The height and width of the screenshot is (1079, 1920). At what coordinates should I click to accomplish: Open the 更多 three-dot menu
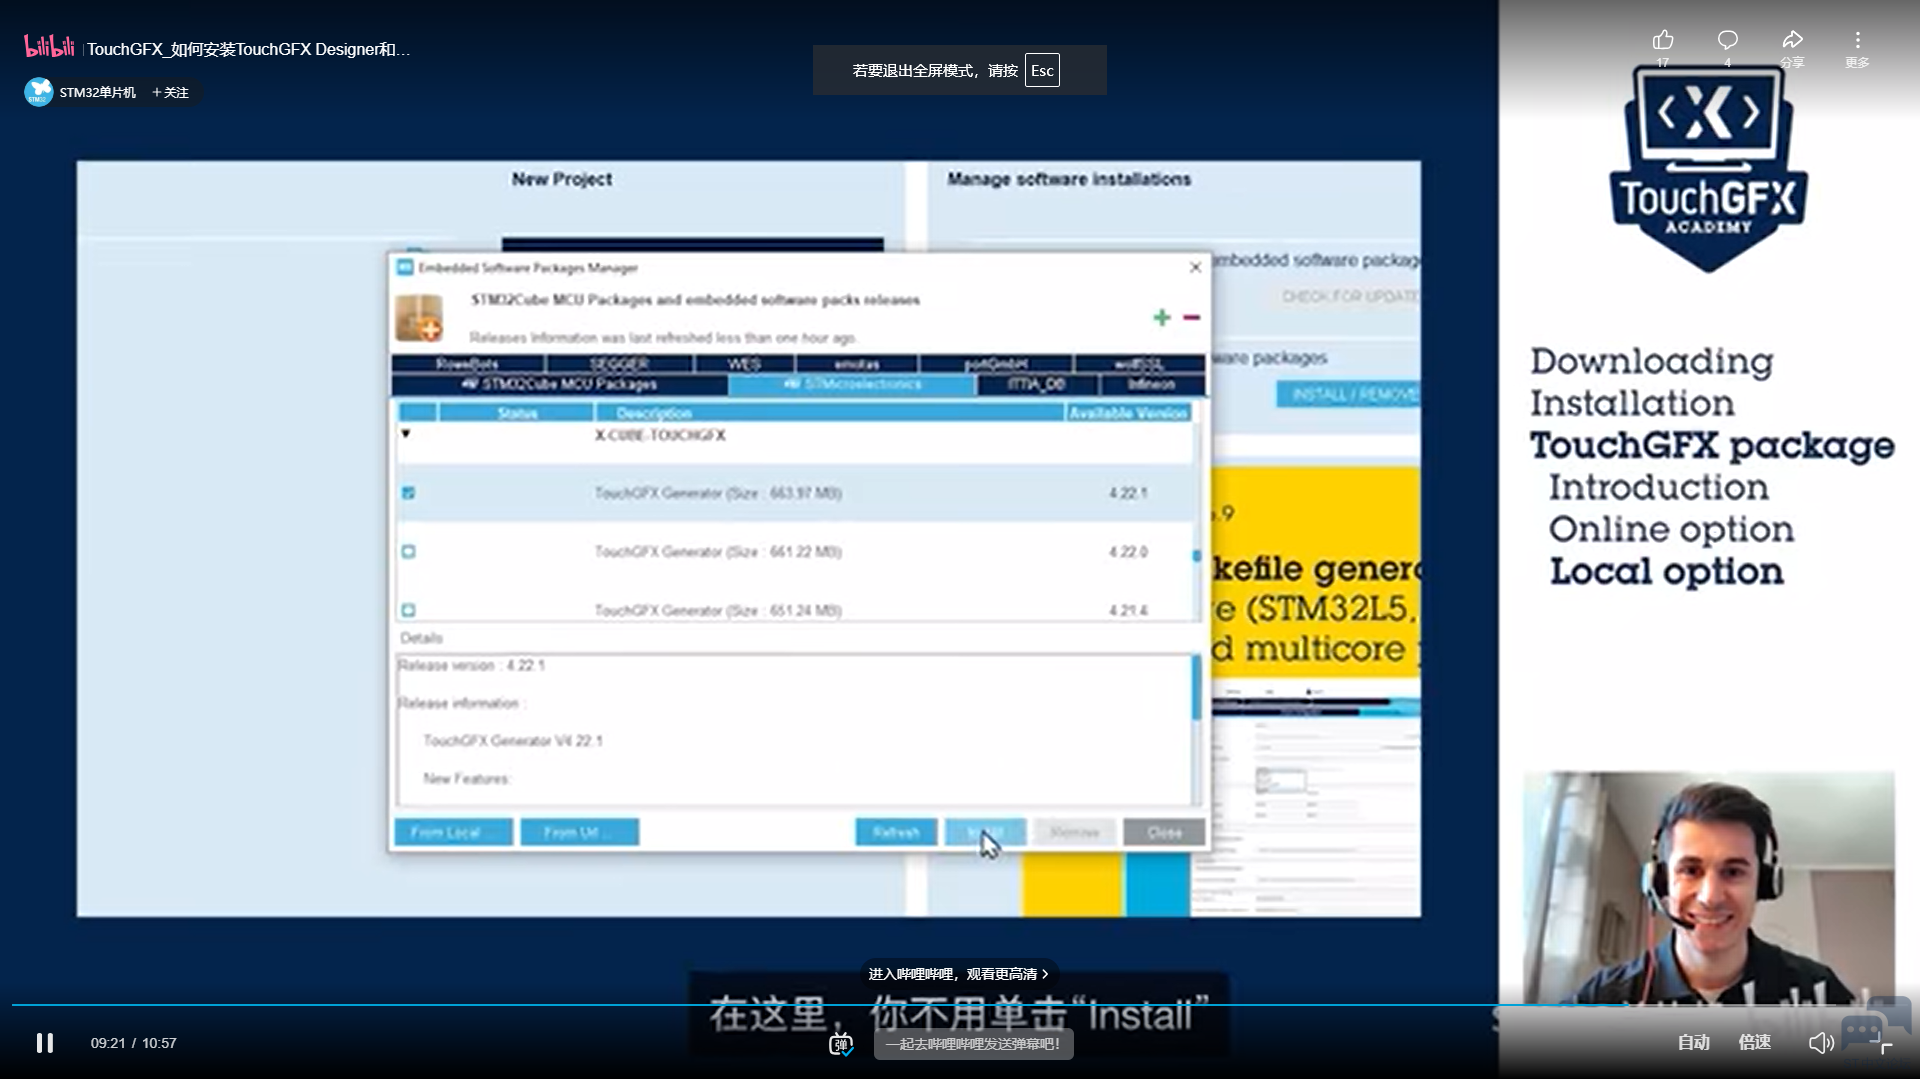click(x=1857, y=40)
